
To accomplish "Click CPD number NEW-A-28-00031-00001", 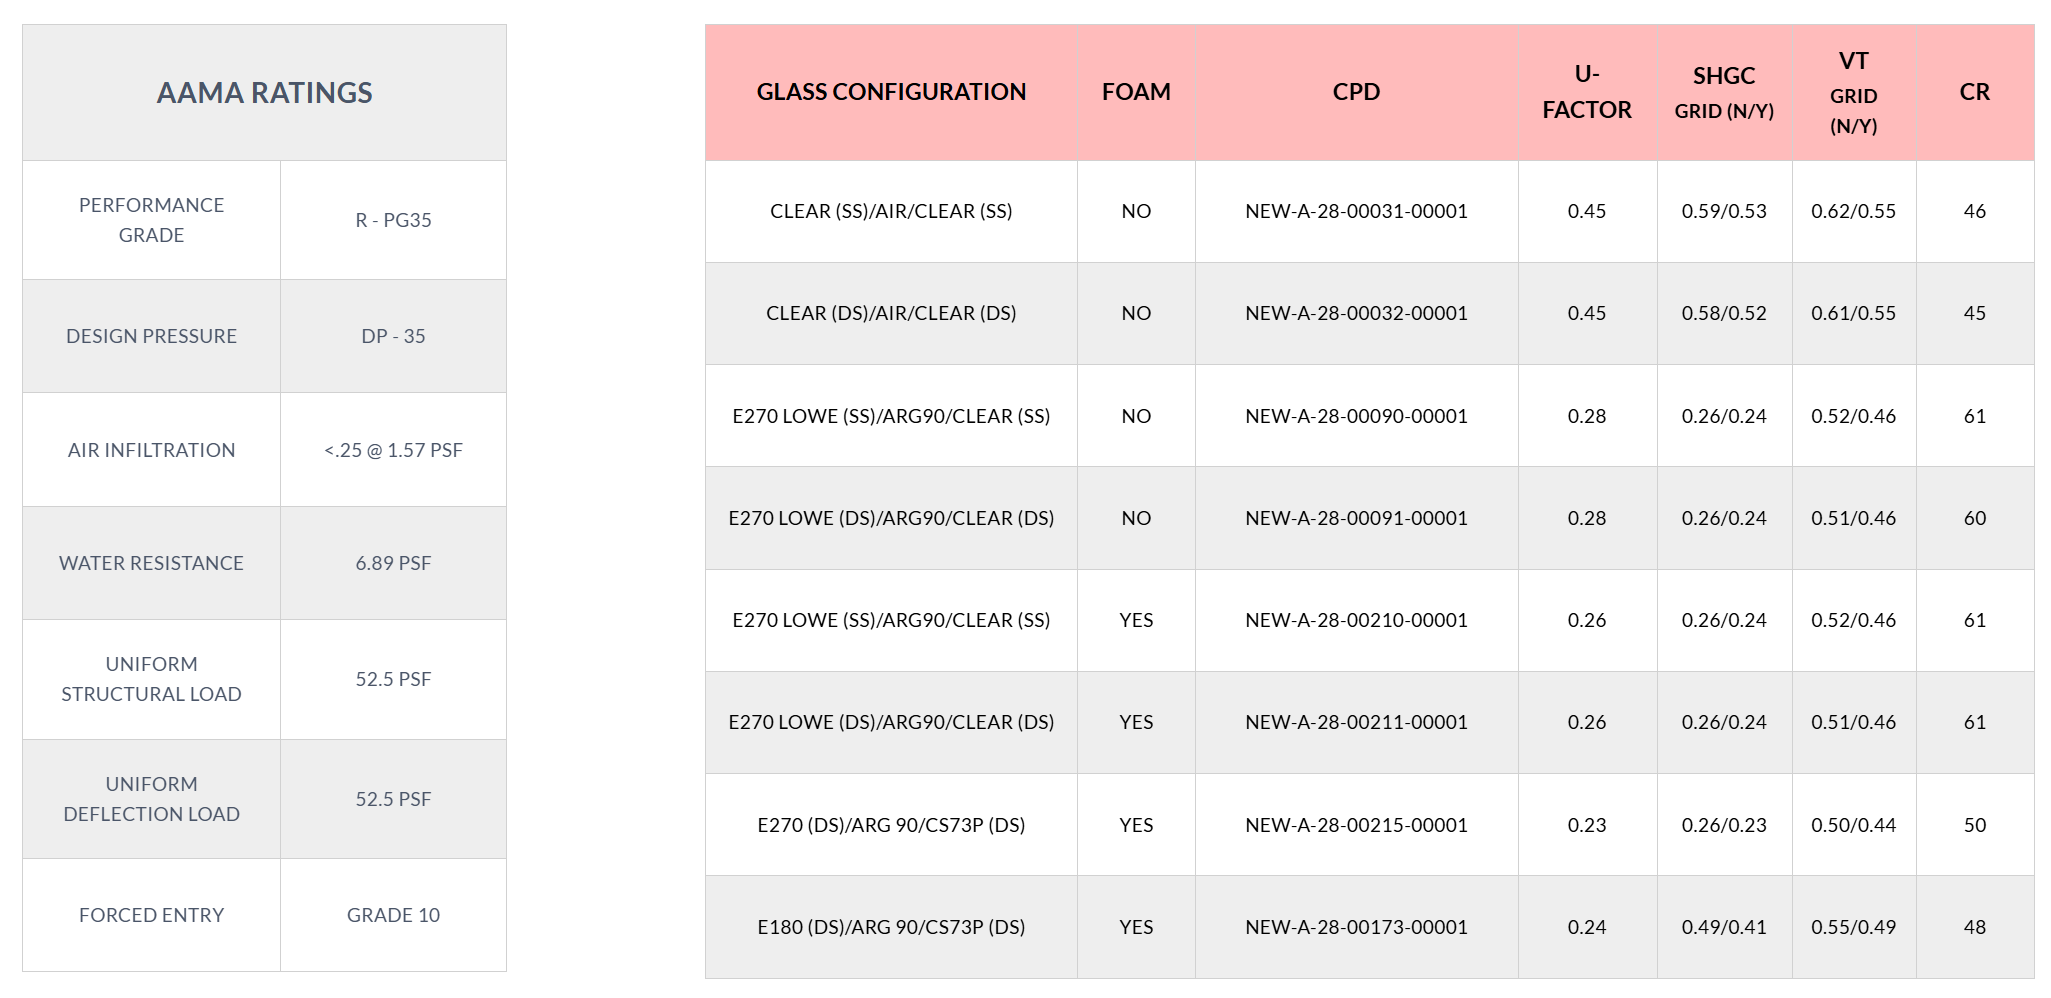I will click(x=1356, y=211).
